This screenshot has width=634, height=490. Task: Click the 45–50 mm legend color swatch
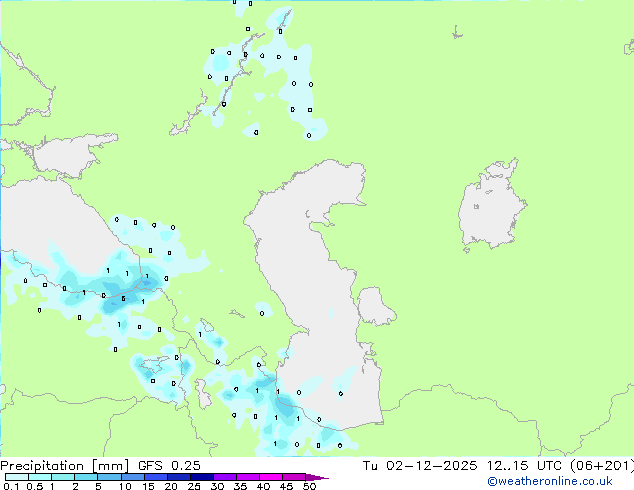point(294,477)
